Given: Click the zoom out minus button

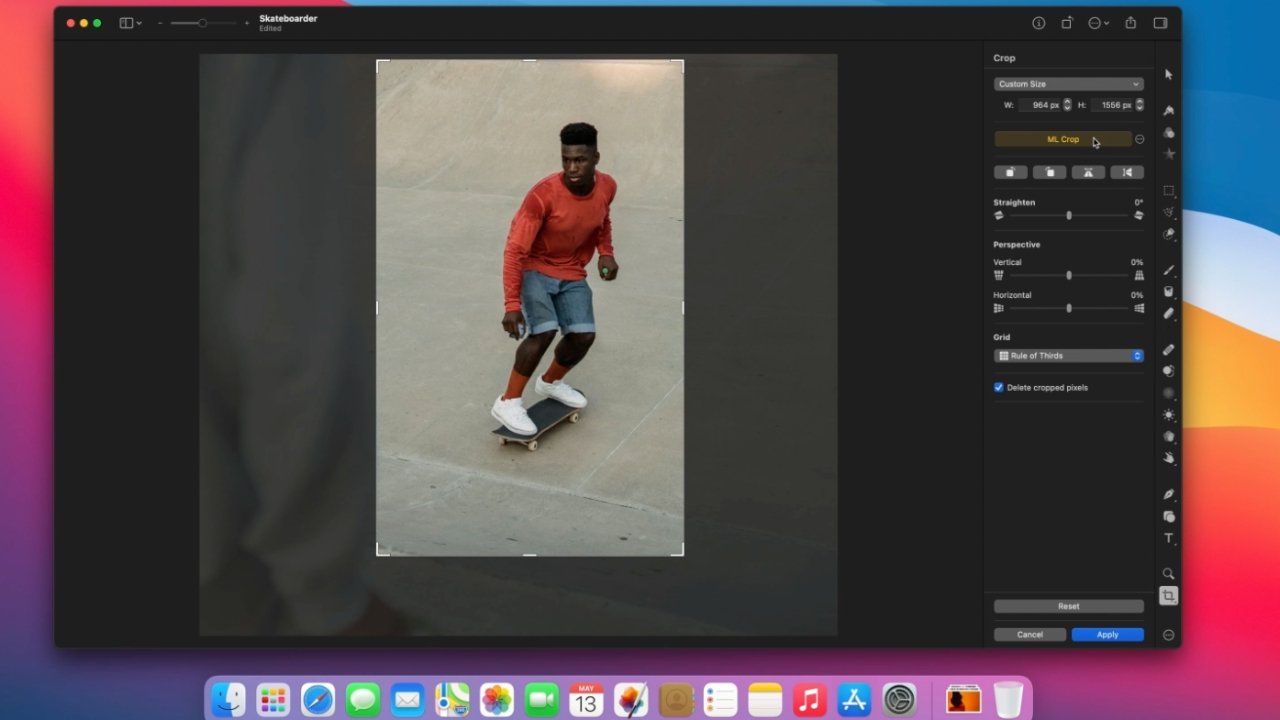Looking at the screenshot, I should [160, 23].
